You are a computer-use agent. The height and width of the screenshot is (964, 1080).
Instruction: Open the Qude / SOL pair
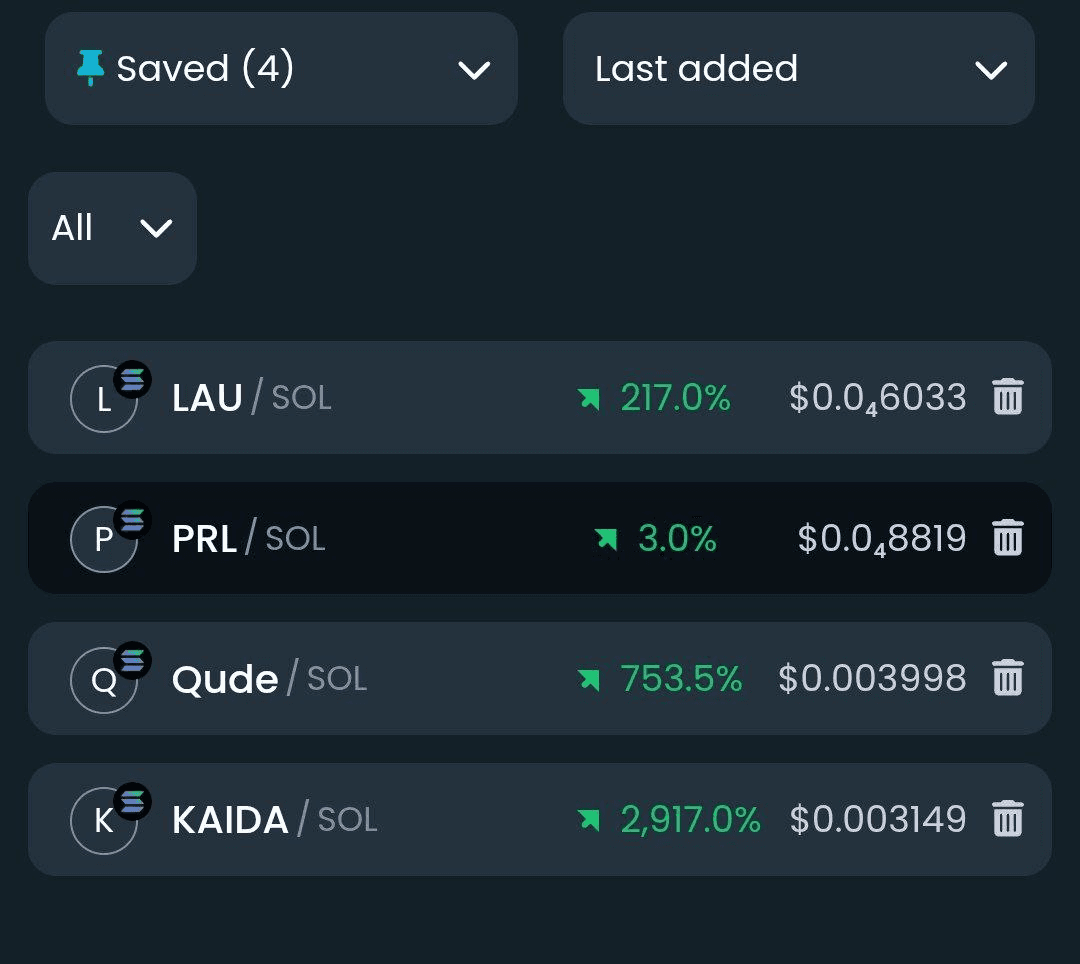269,679
